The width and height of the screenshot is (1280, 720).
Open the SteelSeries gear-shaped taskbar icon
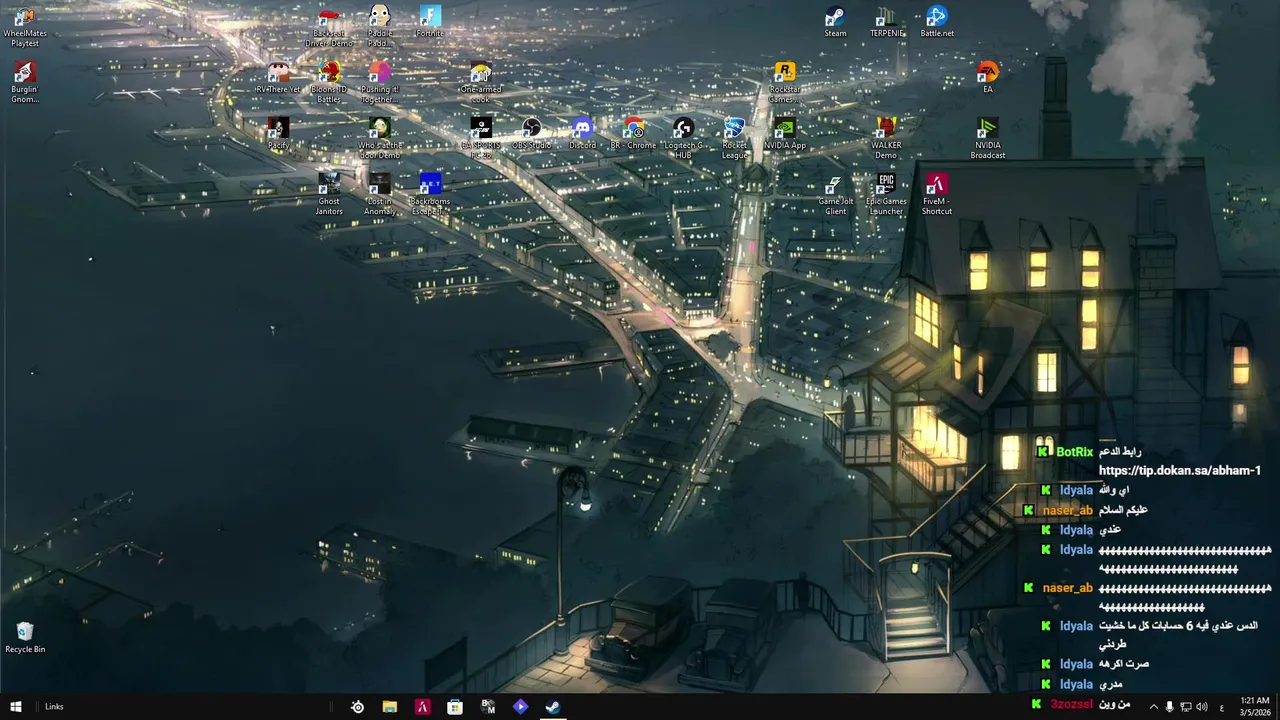[357, 707]
